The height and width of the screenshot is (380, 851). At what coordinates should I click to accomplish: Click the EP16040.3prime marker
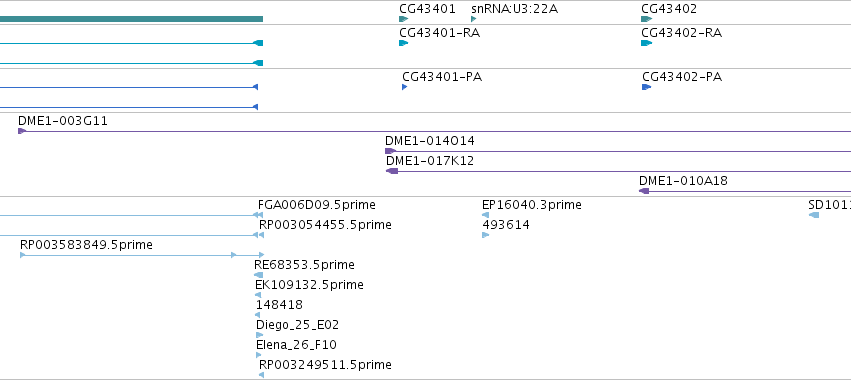pos(485,215)
